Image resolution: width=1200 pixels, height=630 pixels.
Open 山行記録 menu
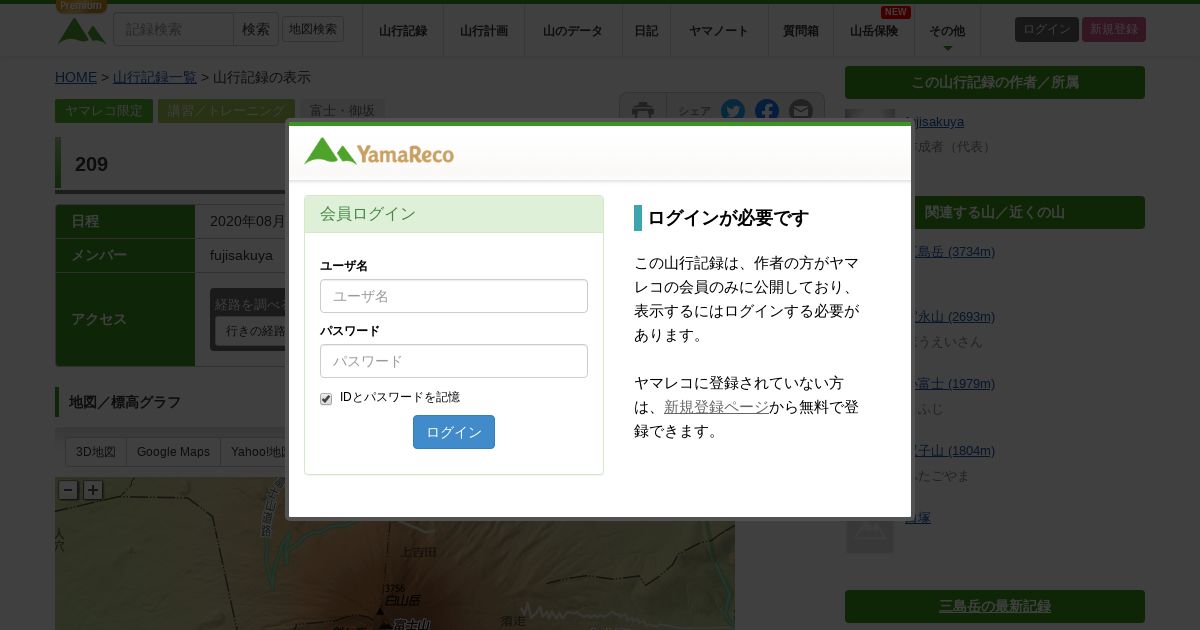[x=403, y=31]
